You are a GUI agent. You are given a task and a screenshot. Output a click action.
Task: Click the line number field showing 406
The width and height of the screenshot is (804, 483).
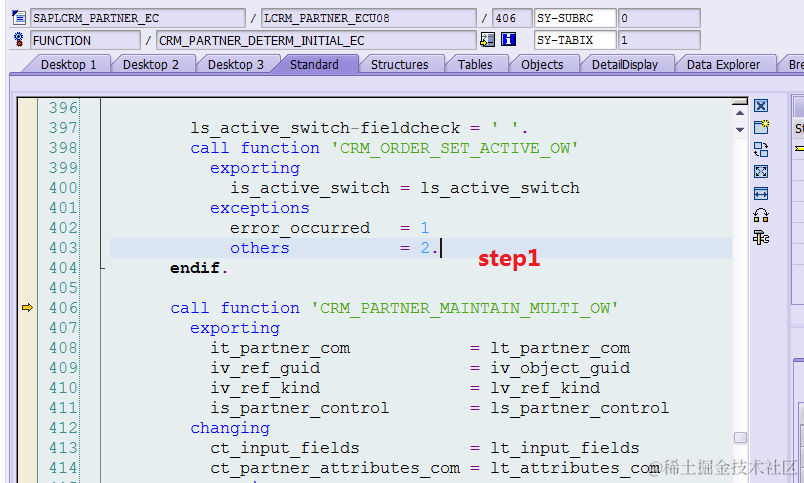[512, 18]
